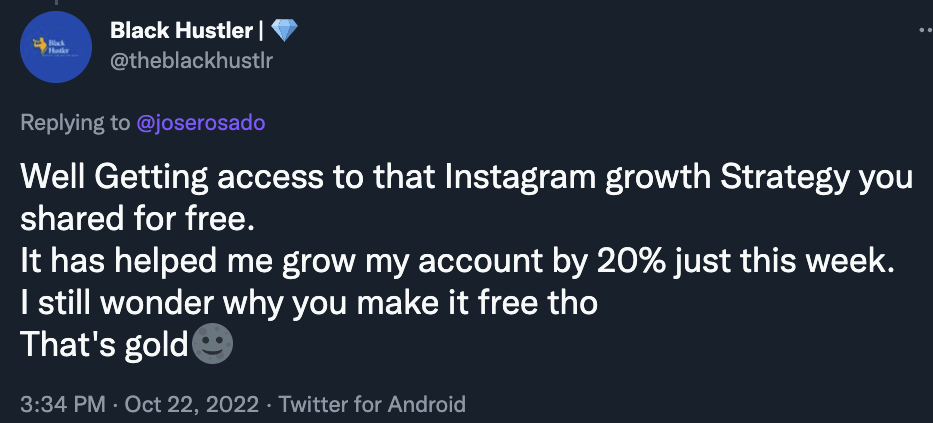Click the "That's gold" text
Screen dimensions: 933x423
104,346
